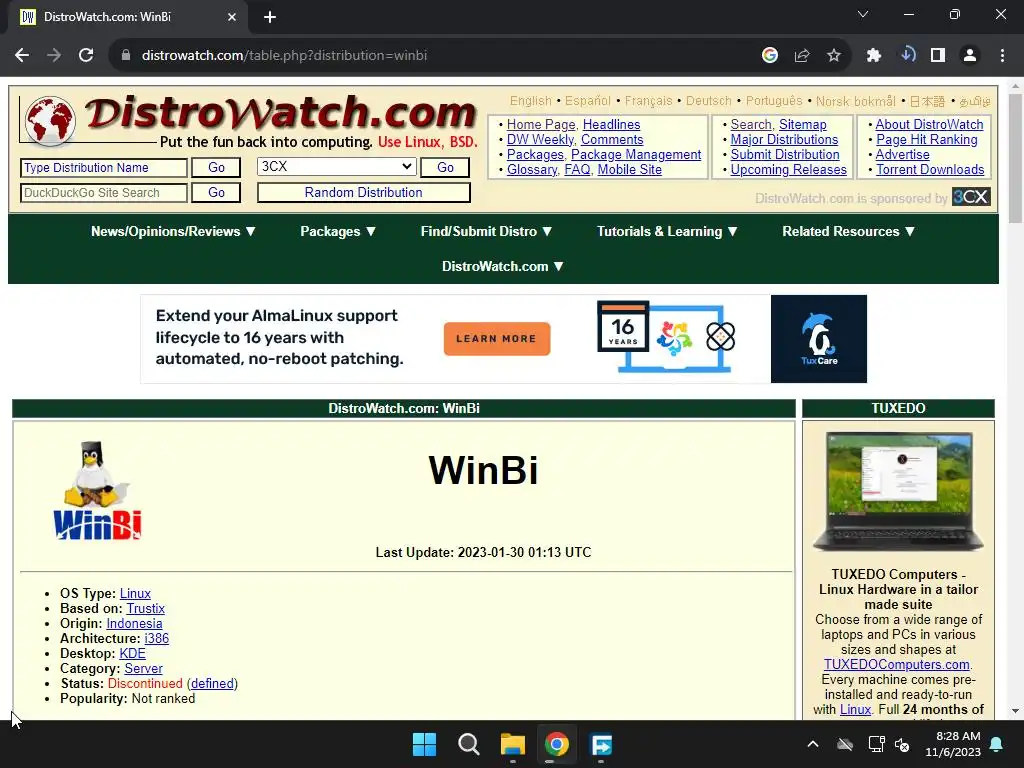Screen dimensions: 1024x768
Task: Reload the page with refresh icon
Action: coord(86,56)
